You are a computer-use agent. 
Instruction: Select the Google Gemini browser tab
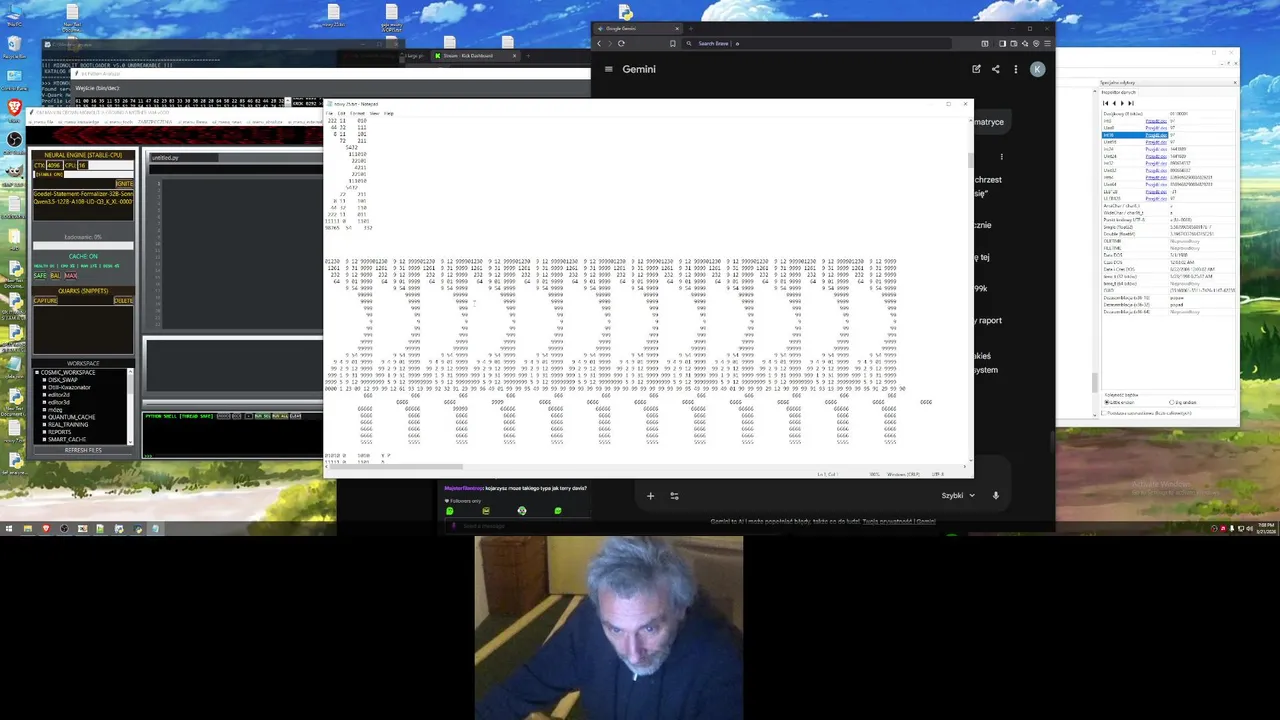[x=636, y=28]
